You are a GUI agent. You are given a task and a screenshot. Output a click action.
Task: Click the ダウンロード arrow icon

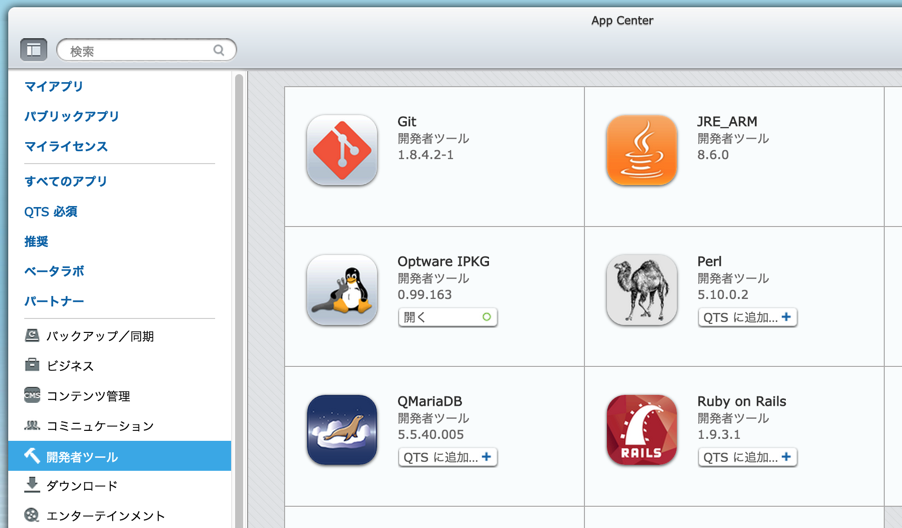coord(32,485)
